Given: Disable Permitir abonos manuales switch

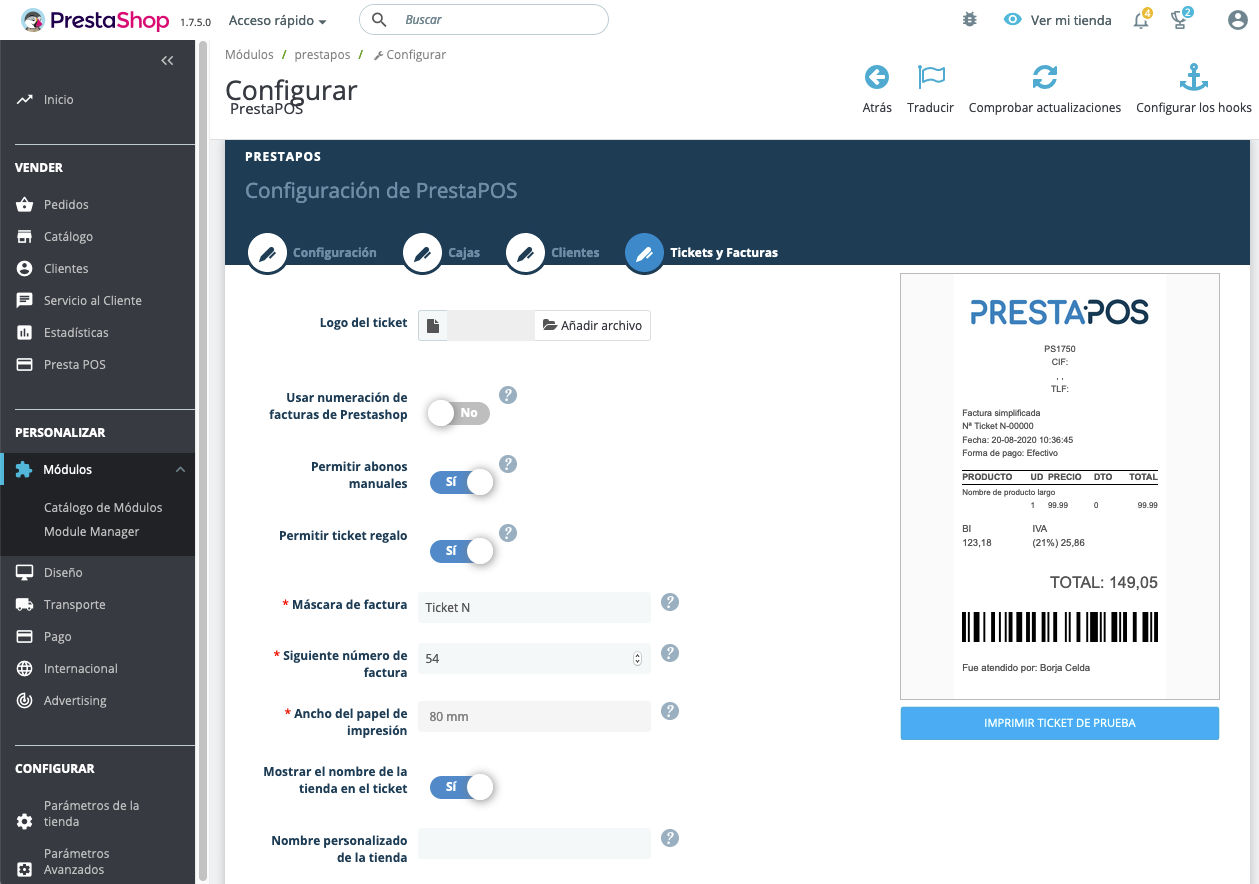Looking at the screenshot, I should (462, 482).
